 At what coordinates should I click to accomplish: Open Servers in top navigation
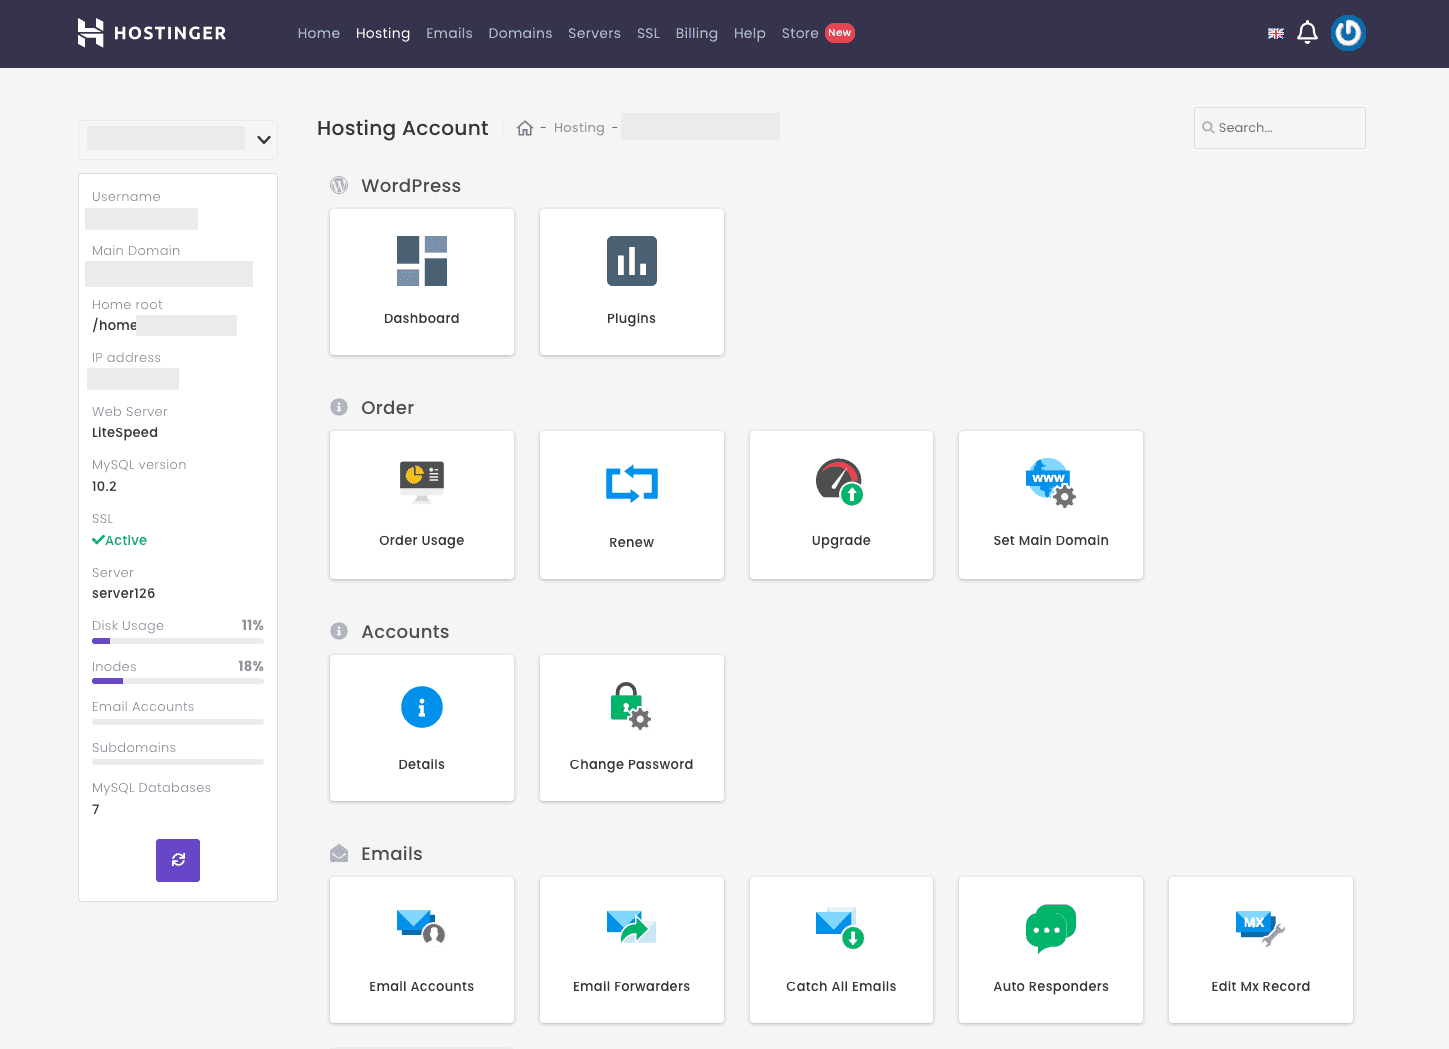[x=594, y=33]
